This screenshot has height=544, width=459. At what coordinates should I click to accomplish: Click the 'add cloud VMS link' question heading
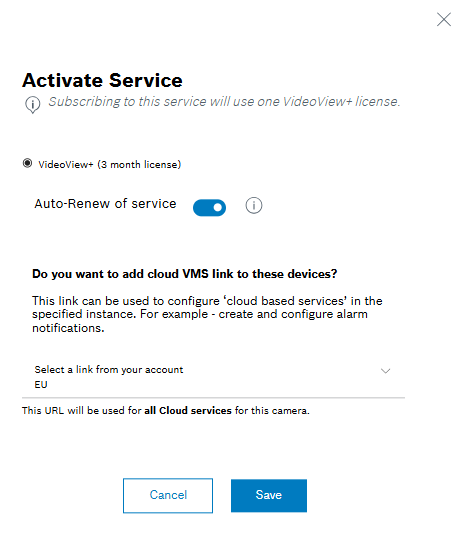click(x=185, y=274)
